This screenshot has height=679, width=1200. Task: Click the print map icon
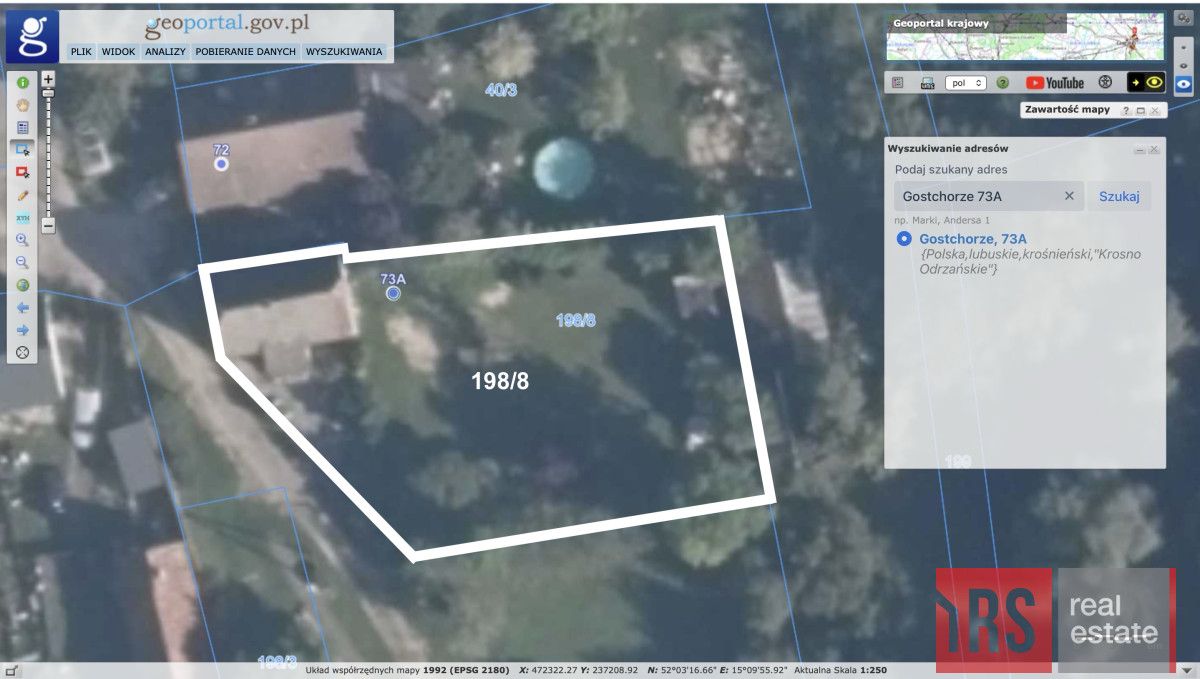927,83
